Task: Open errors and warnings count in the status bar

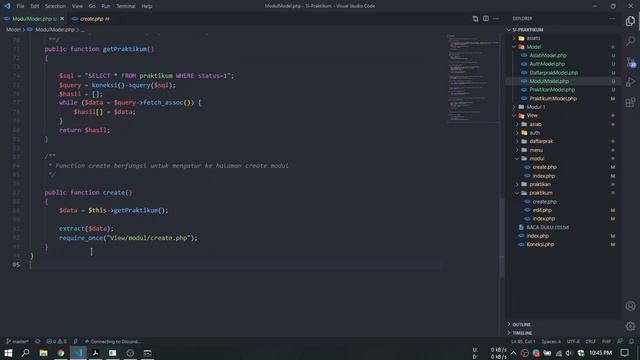Action: 56,341
